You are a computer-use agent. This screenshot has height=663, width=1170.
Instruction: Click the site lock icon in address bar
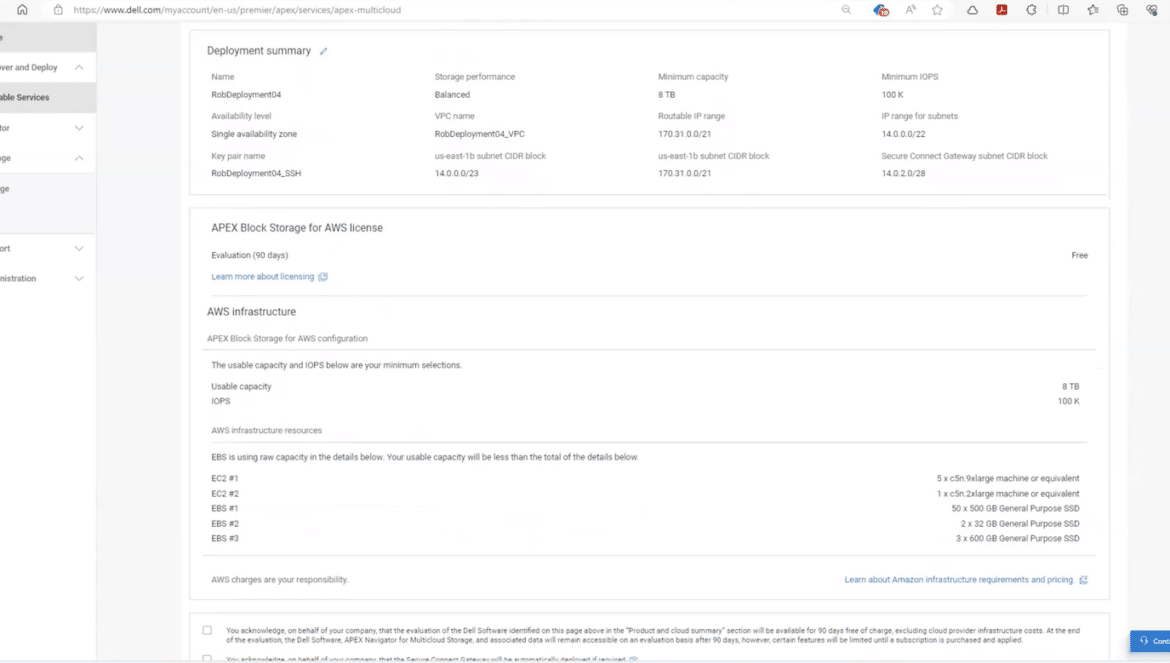click(x=58, y=10)
